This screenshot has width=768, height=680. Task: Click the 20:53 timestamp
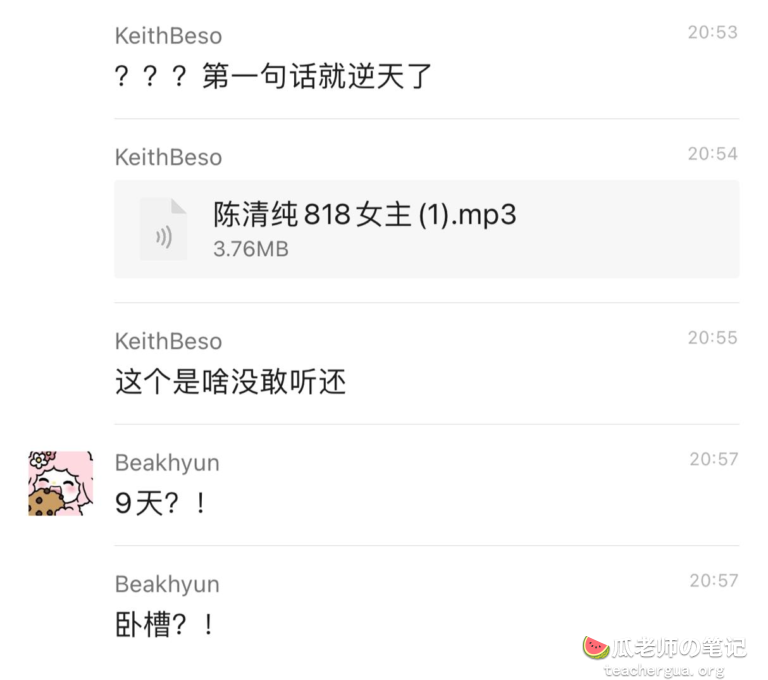pyautogui.click(x=713, y=32)
